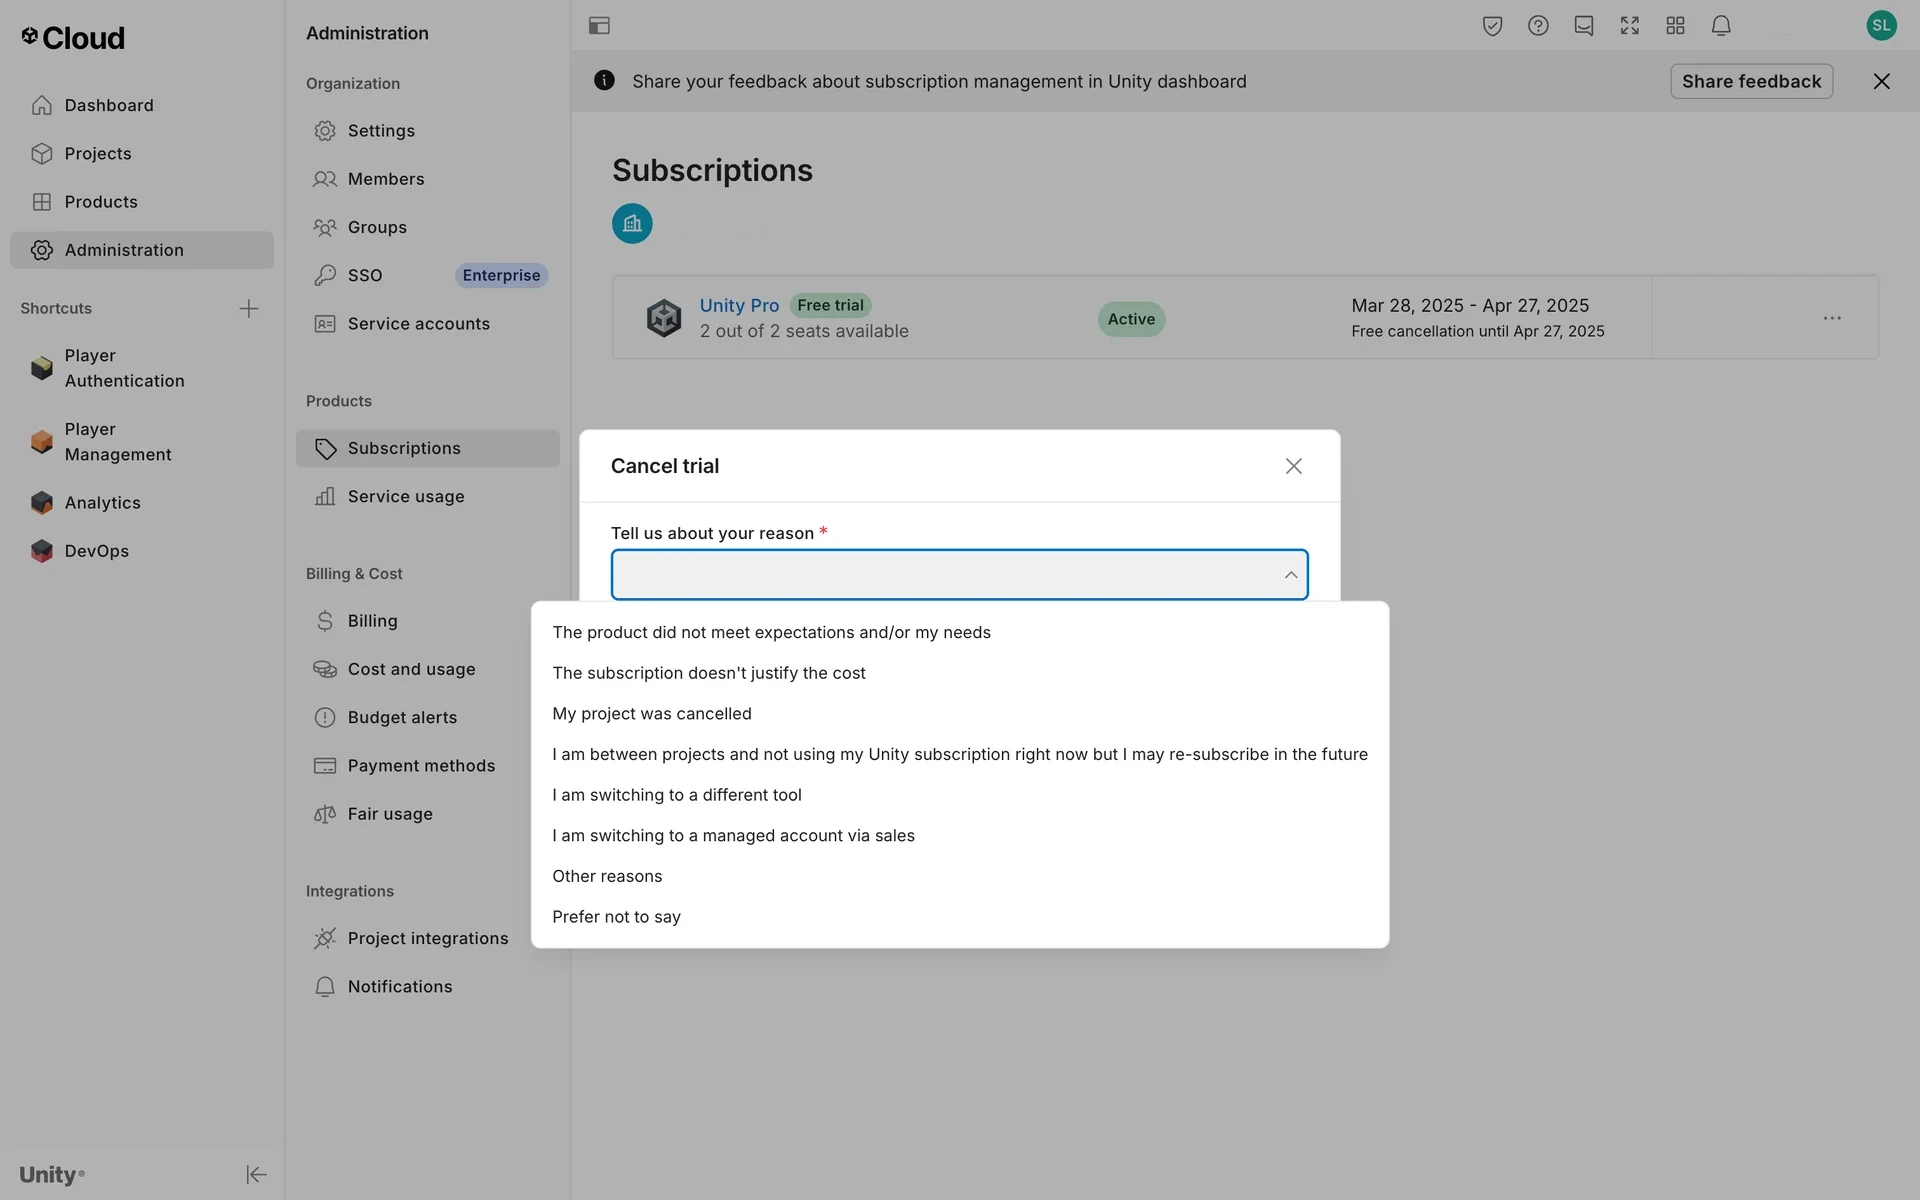Viewport: 1920px width, 1200px height.
Task: Open Unity Pro row more options
Action: 1832,318
